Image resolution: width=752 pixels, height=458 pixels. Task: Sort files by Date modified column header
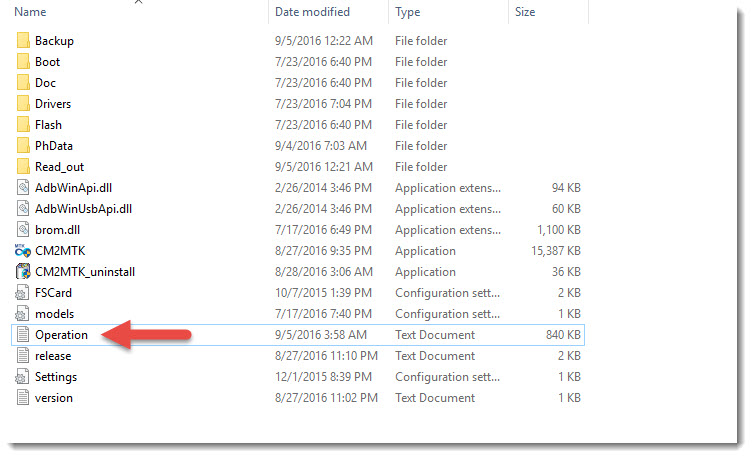coord(312,12)
